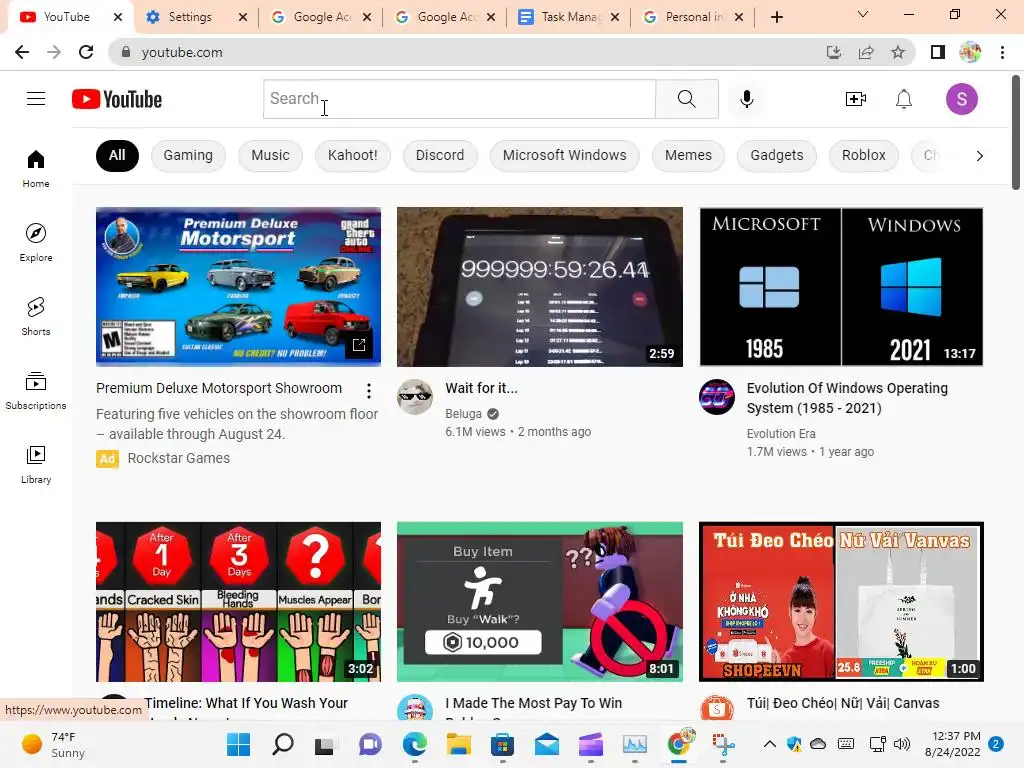The height and width of the screenshot is (768, 1024).
Task: Open Explore in sidebar
Action: pyautogui.click(x=36, y=243)
